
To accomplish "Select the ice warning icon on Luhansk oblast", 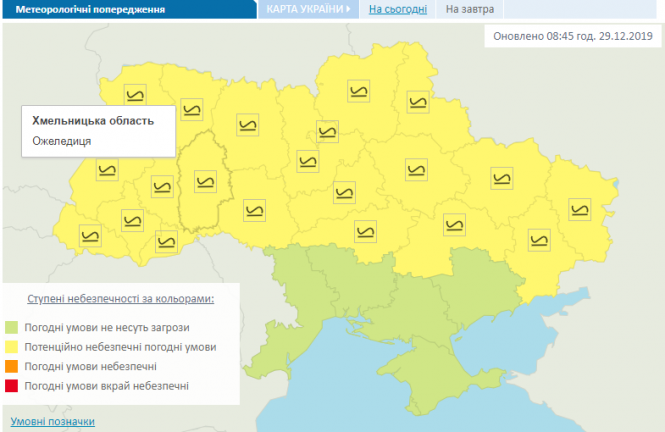I will pos(579,209).
